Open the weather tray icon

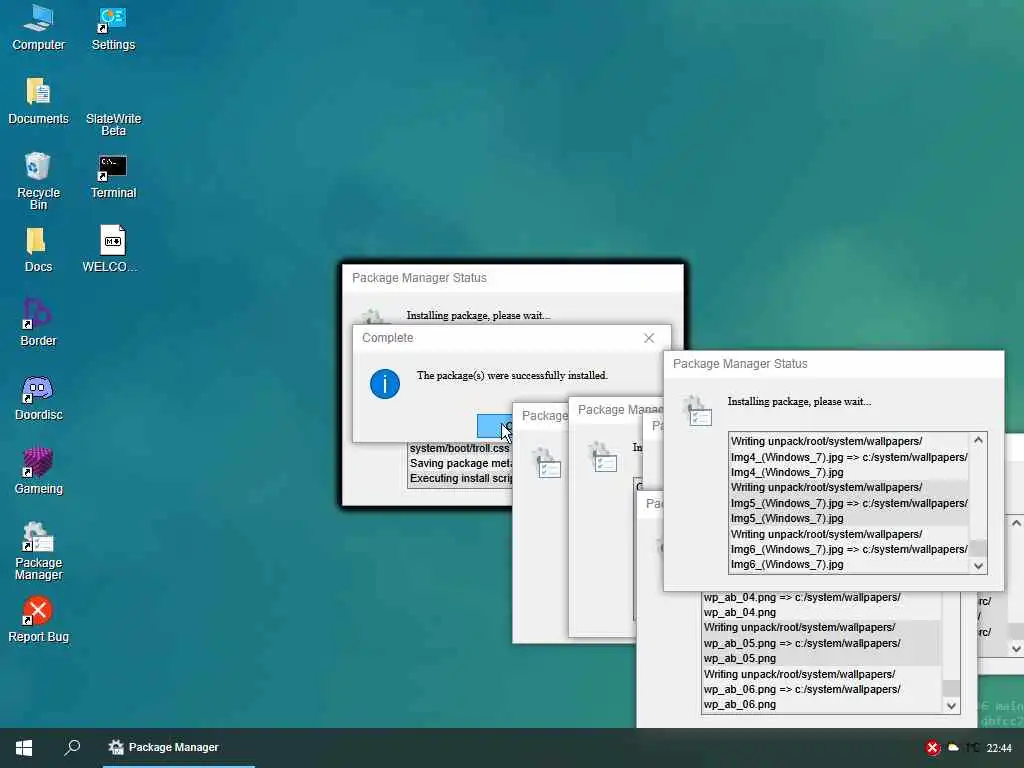953,748
